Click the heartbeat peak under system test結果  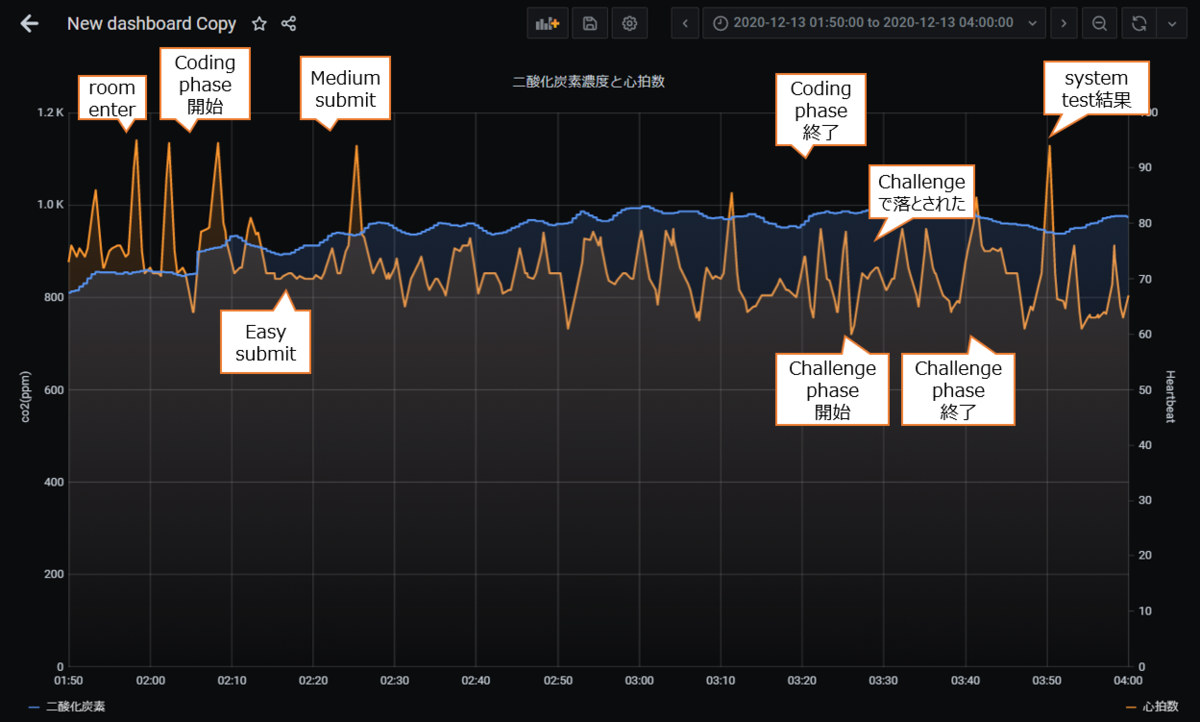click(x=1049, y=147)
